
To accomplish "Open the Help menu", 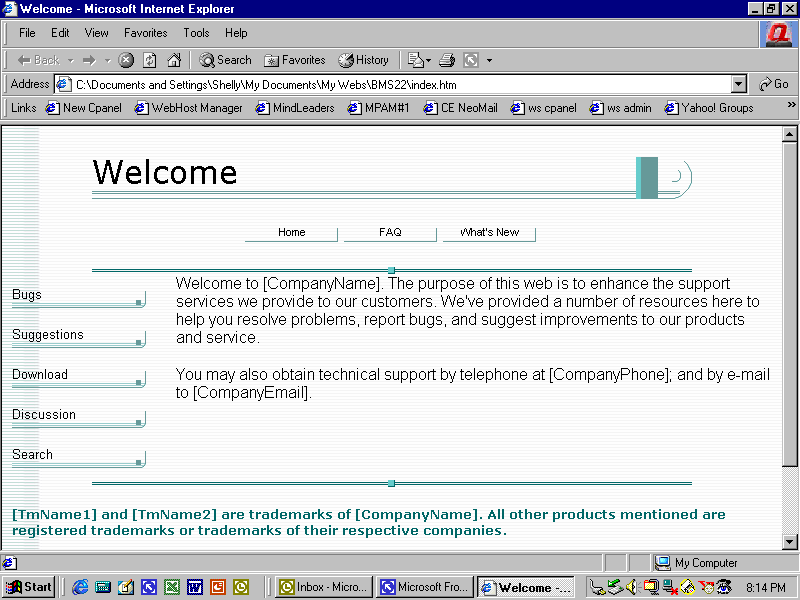I will [236, 33].
